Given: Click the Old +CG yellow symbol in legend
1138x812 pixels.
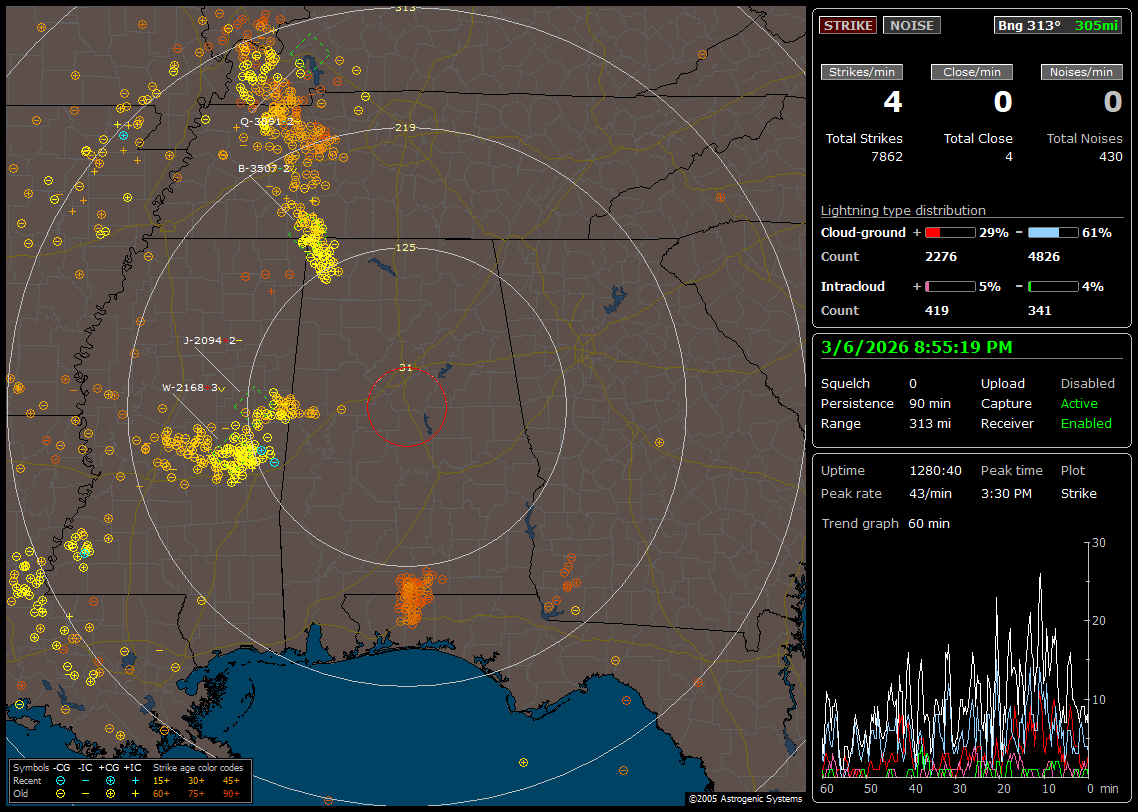Looking at the screenshot, I should (109, 793).
